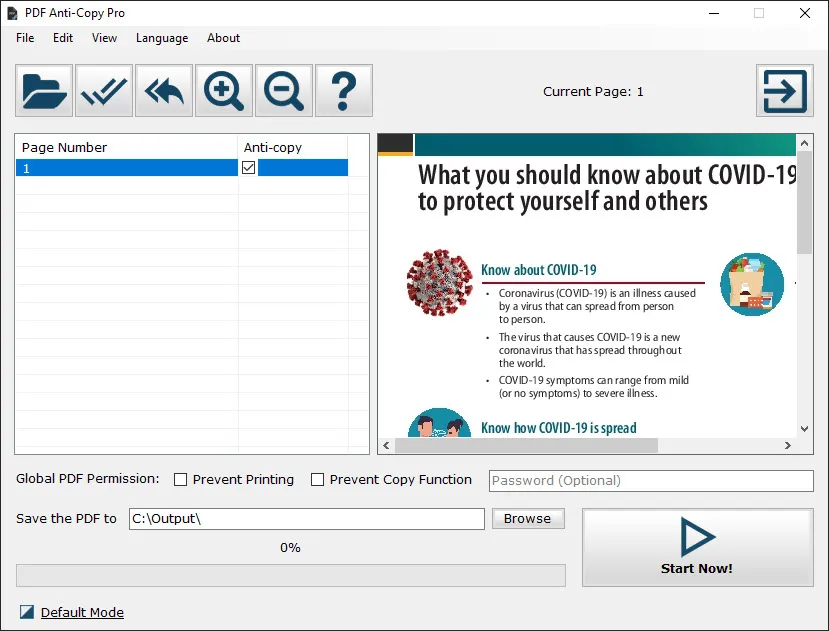Click the Anti-copy column header
The image size is (829, 631).
[293, 147]
